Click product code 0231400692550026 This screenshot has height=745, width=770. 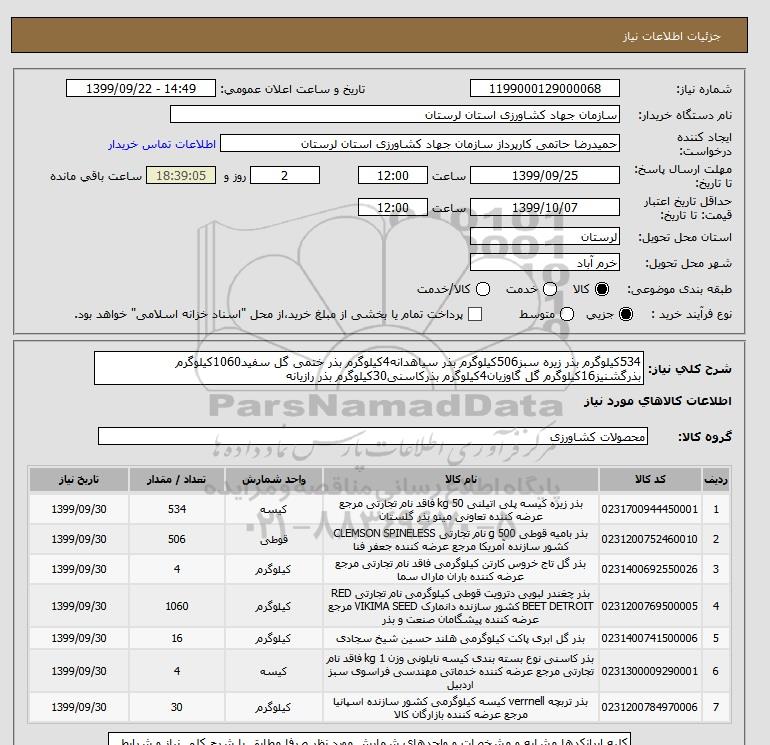click(x=650, y=569)
